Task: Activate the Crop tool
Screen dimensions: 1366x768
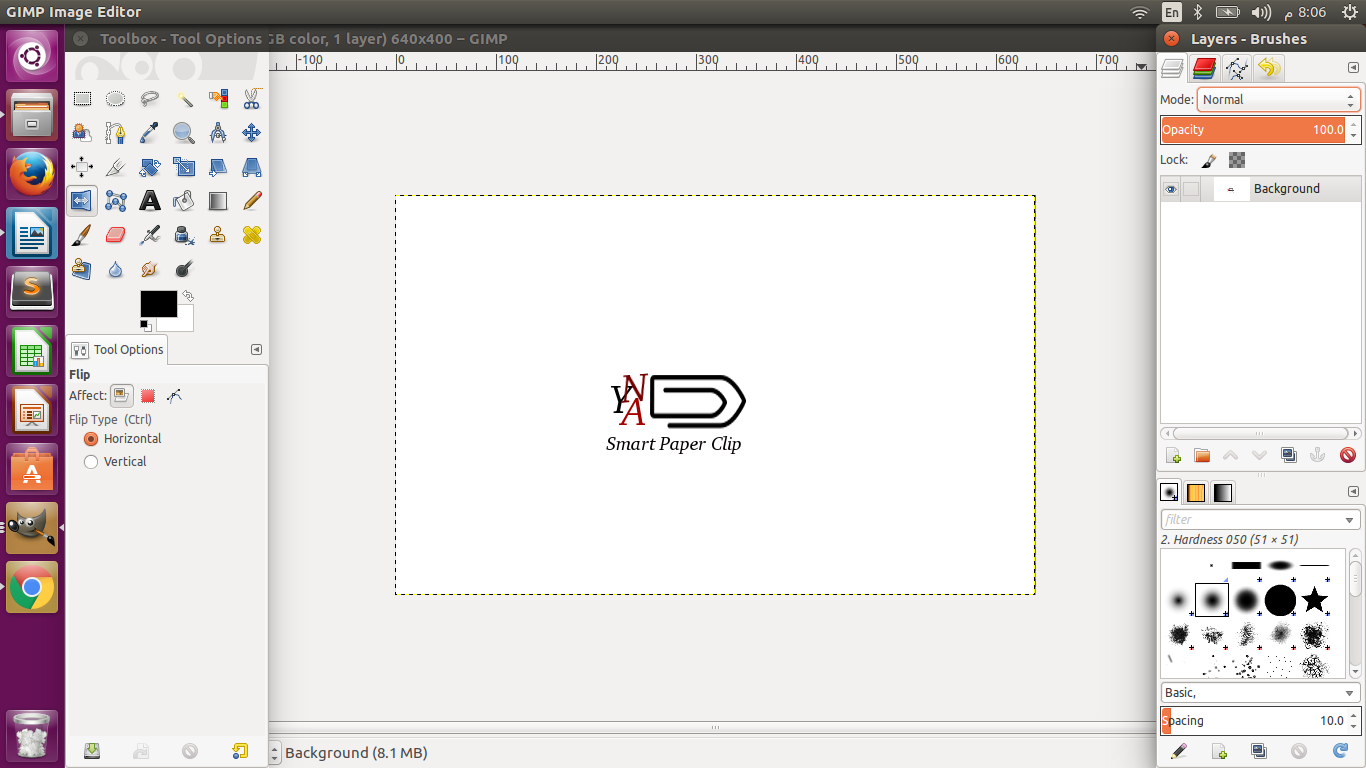Action: point(116,167)
